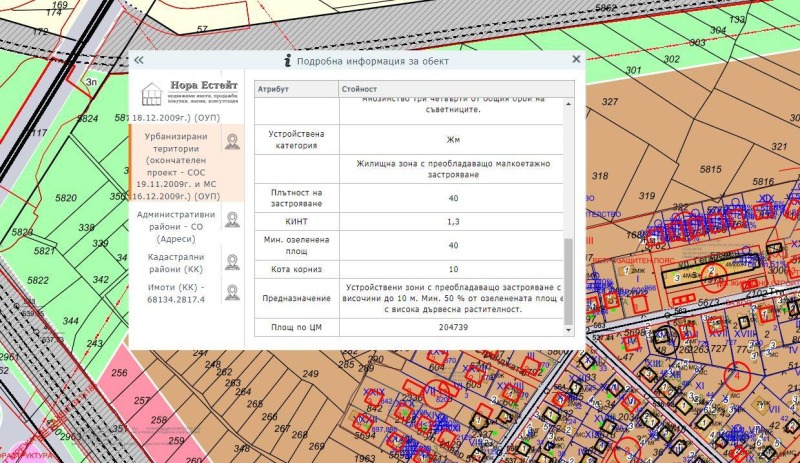The height and width of the screenshot is (463, 800).
Task: Click the Площ по ЦМ value 204739
Action: tap(451, 328)
